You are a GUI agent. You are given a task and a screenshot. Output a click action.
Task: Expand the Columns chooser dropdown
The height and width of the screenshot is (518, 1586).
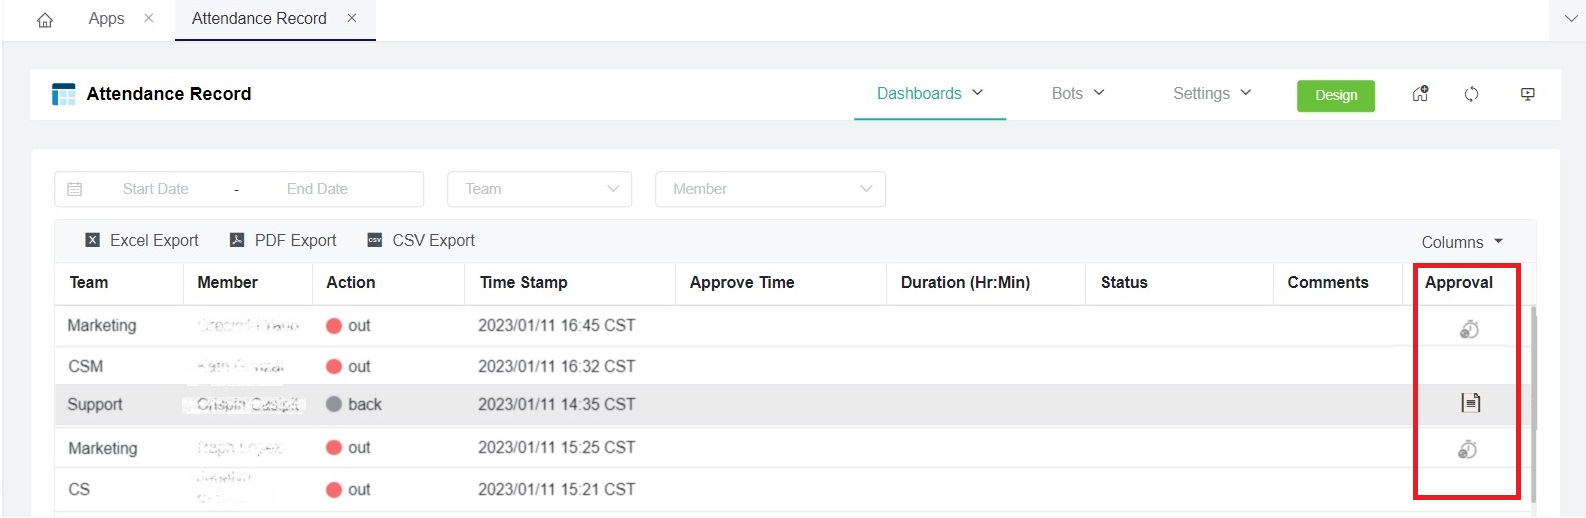click(x=1462, y=242)
